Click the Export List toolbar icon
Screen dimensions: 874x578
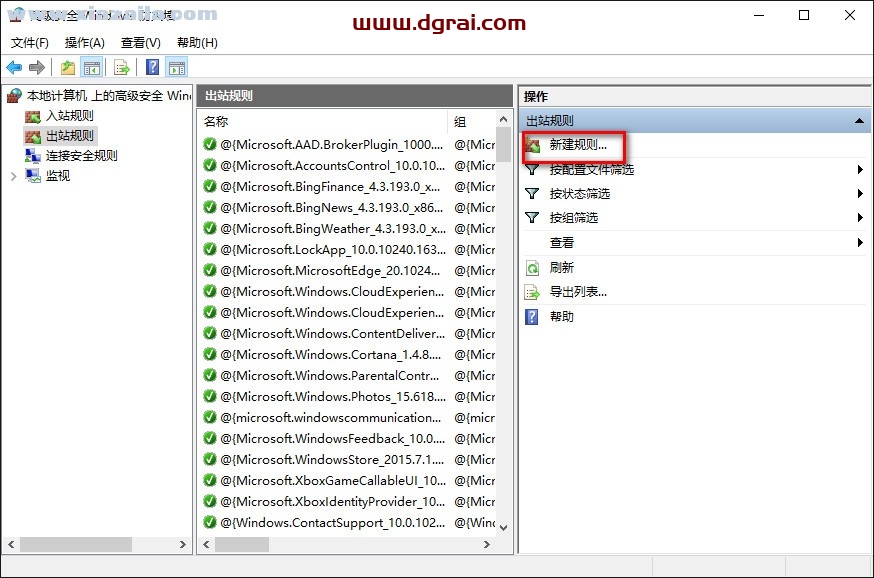(122, 67)
